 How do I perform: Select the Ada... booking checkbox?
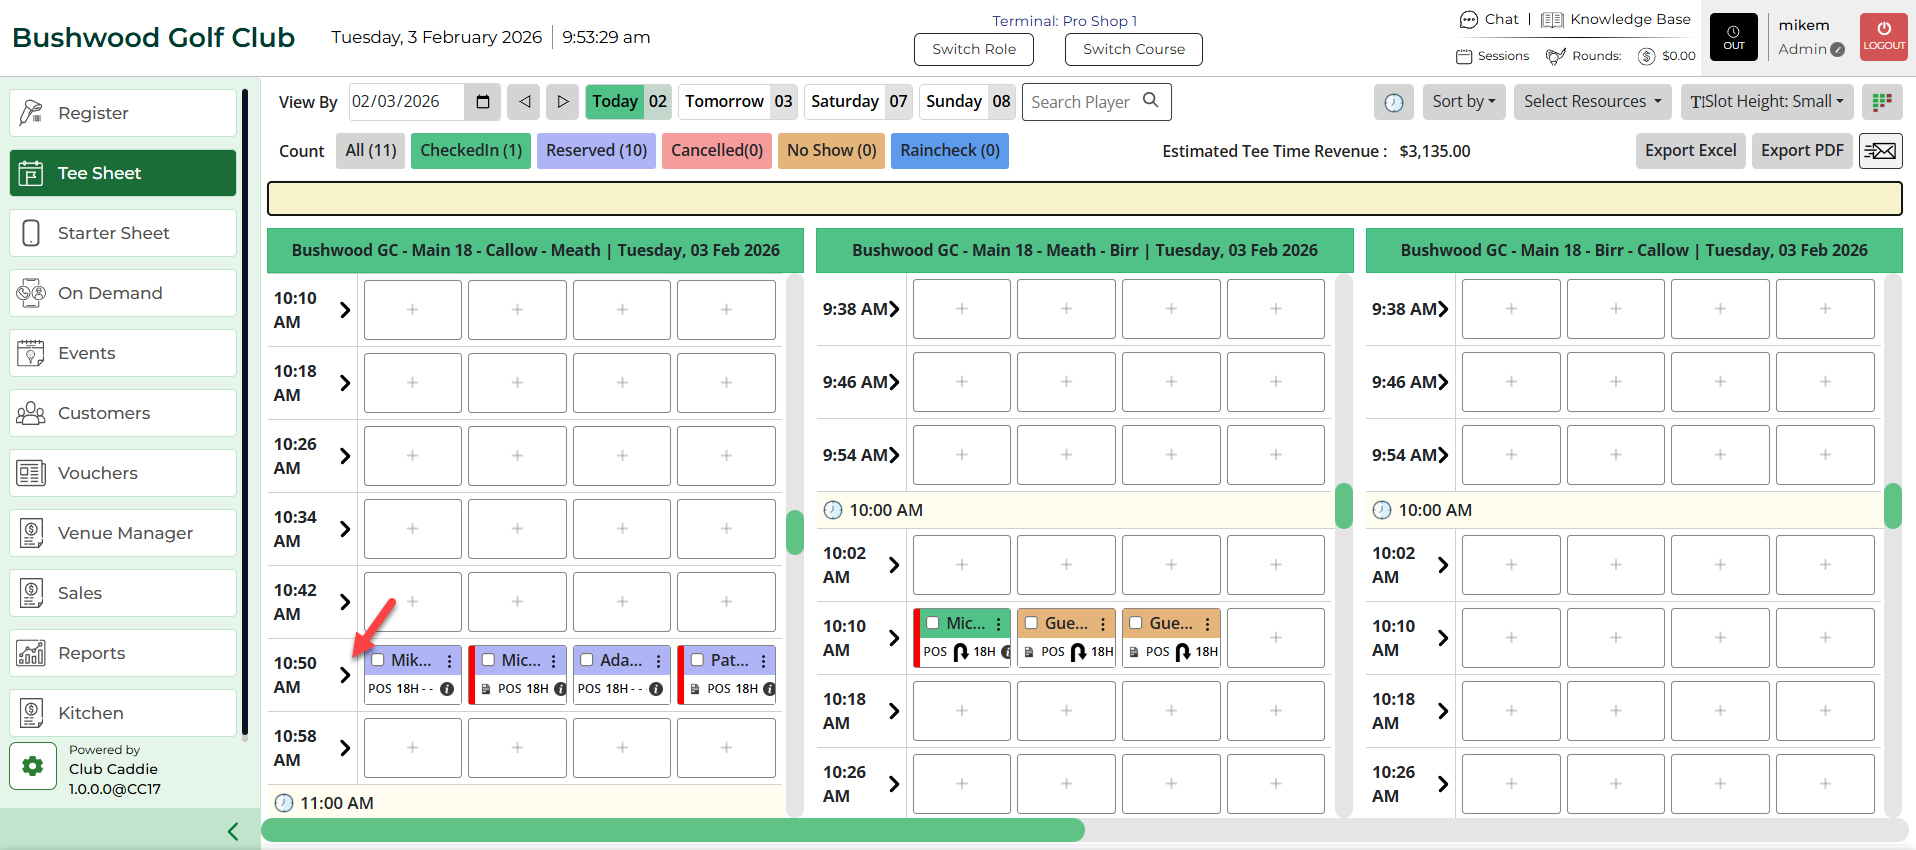coord(587,660)
